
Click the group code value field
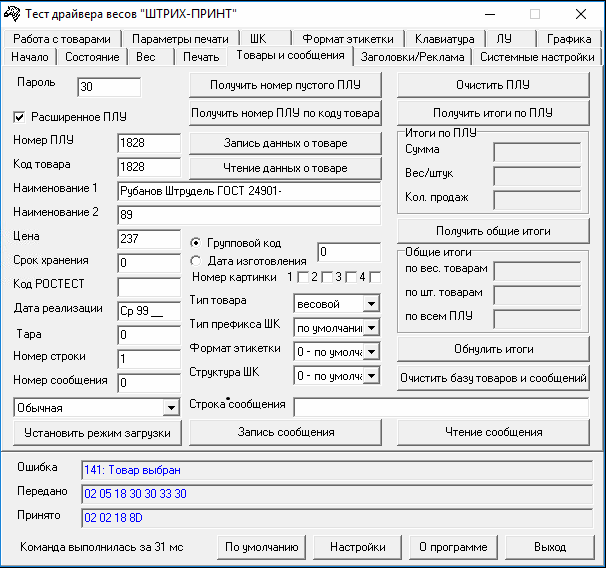[349, 252]
